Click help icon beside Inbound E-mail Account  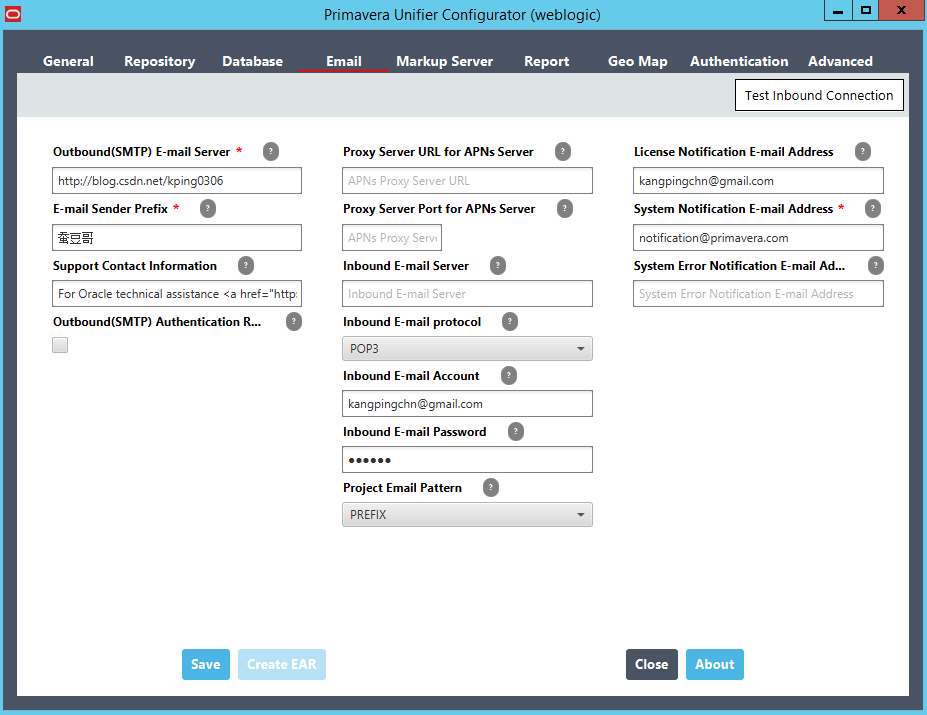[x=508, y=376]
